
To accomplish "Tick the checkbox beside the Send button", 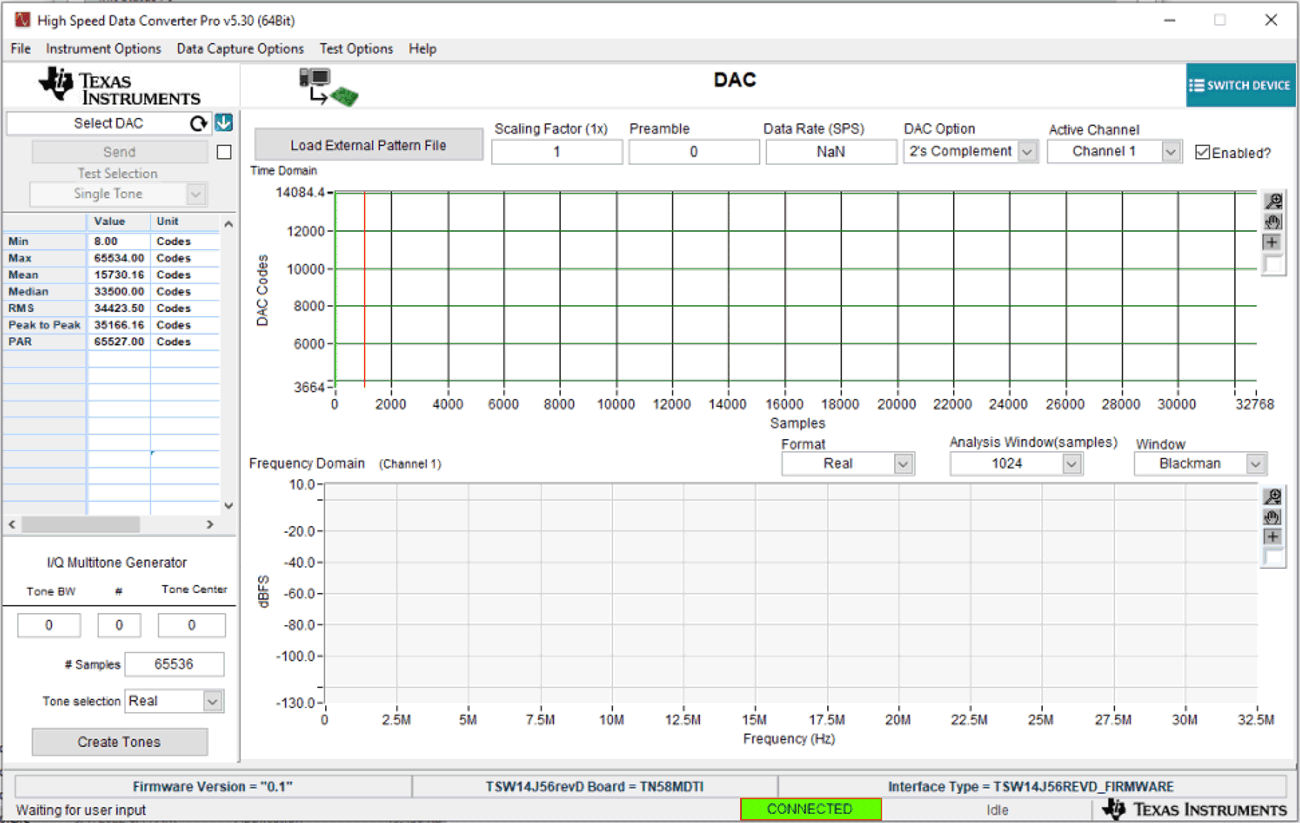I will pos(224,152).
